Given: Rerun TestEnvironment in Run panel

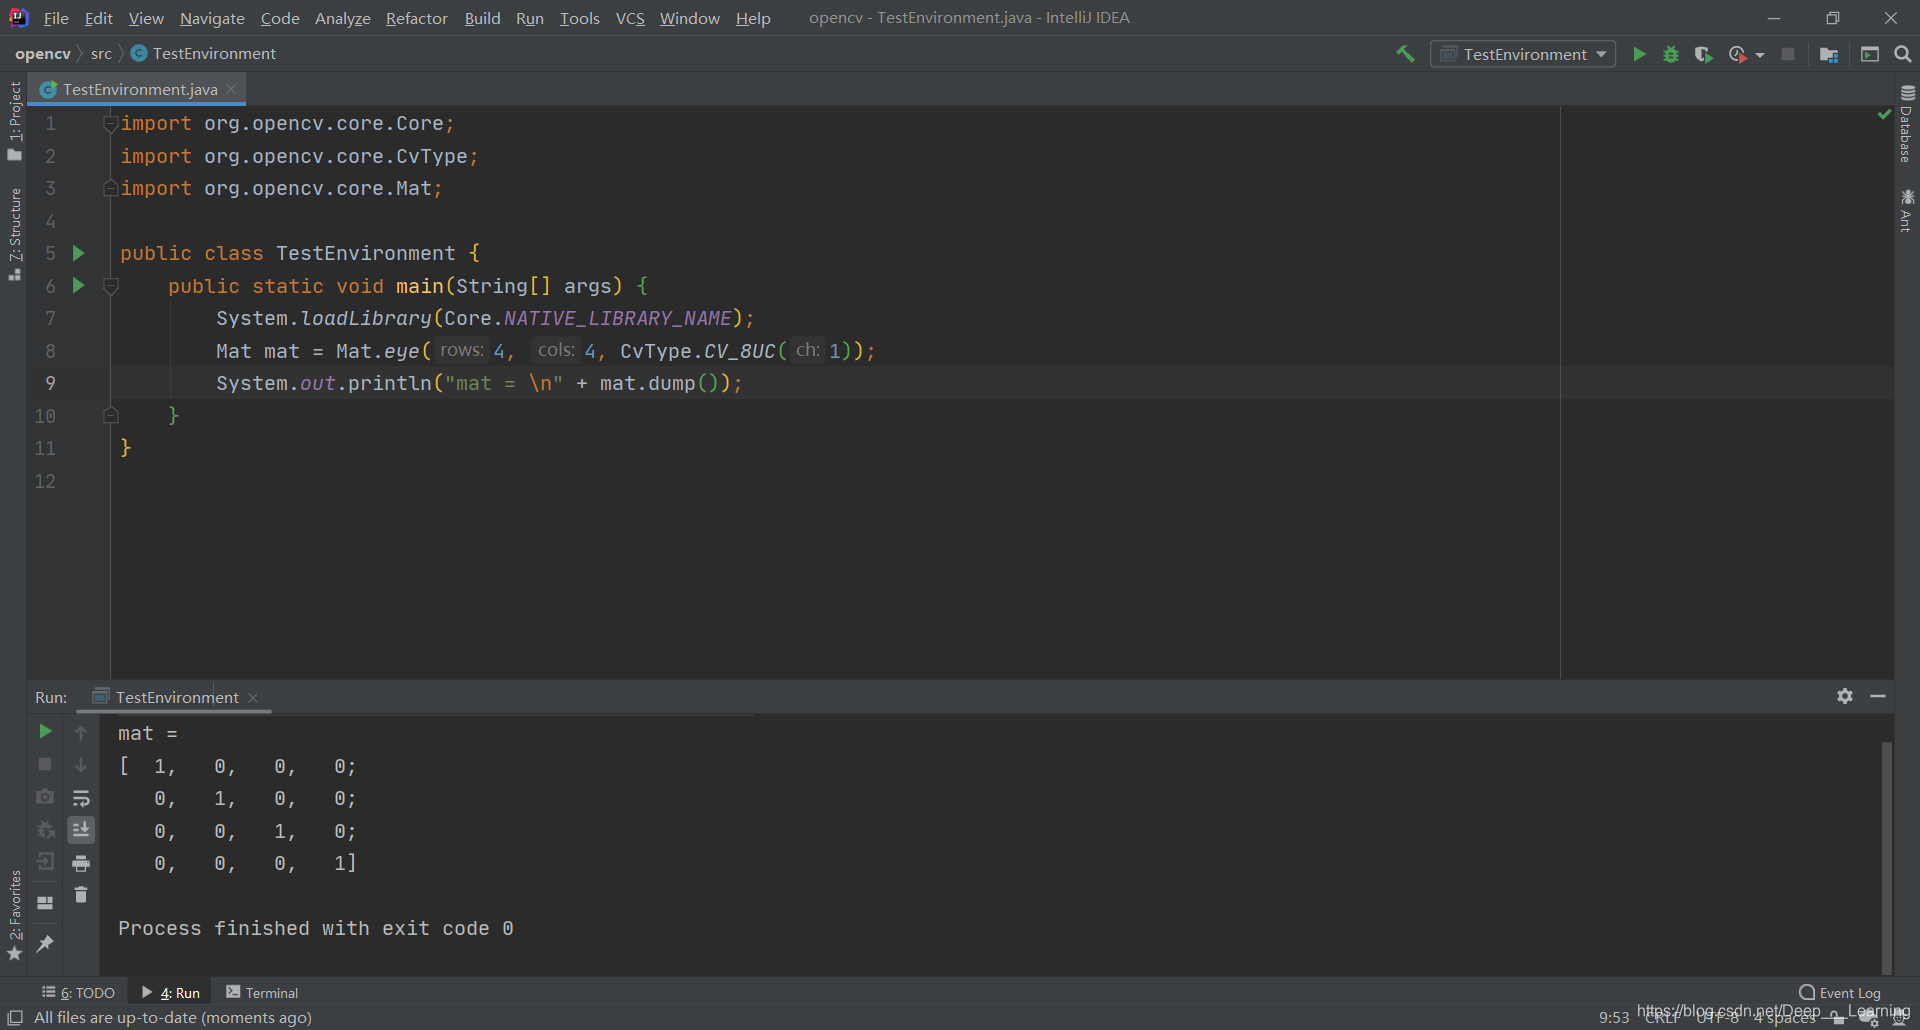Looking at the screenshot, I should coord(45,732).
